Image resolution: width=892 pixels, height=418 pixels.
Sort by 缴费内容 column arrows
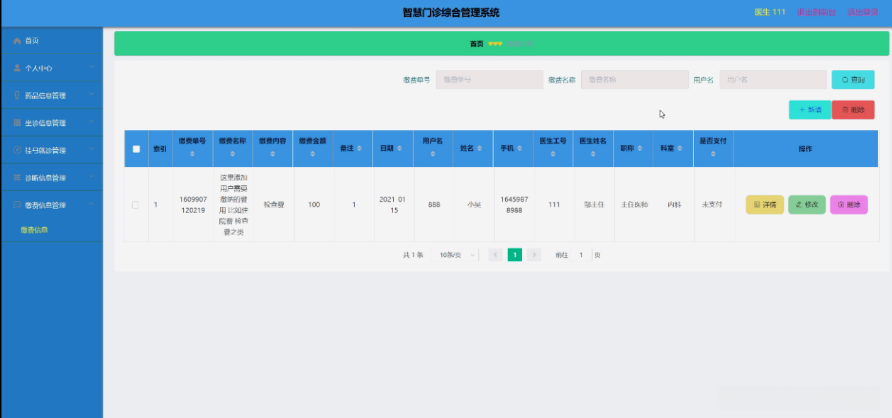pyautogui.click(x=272, y=154)
